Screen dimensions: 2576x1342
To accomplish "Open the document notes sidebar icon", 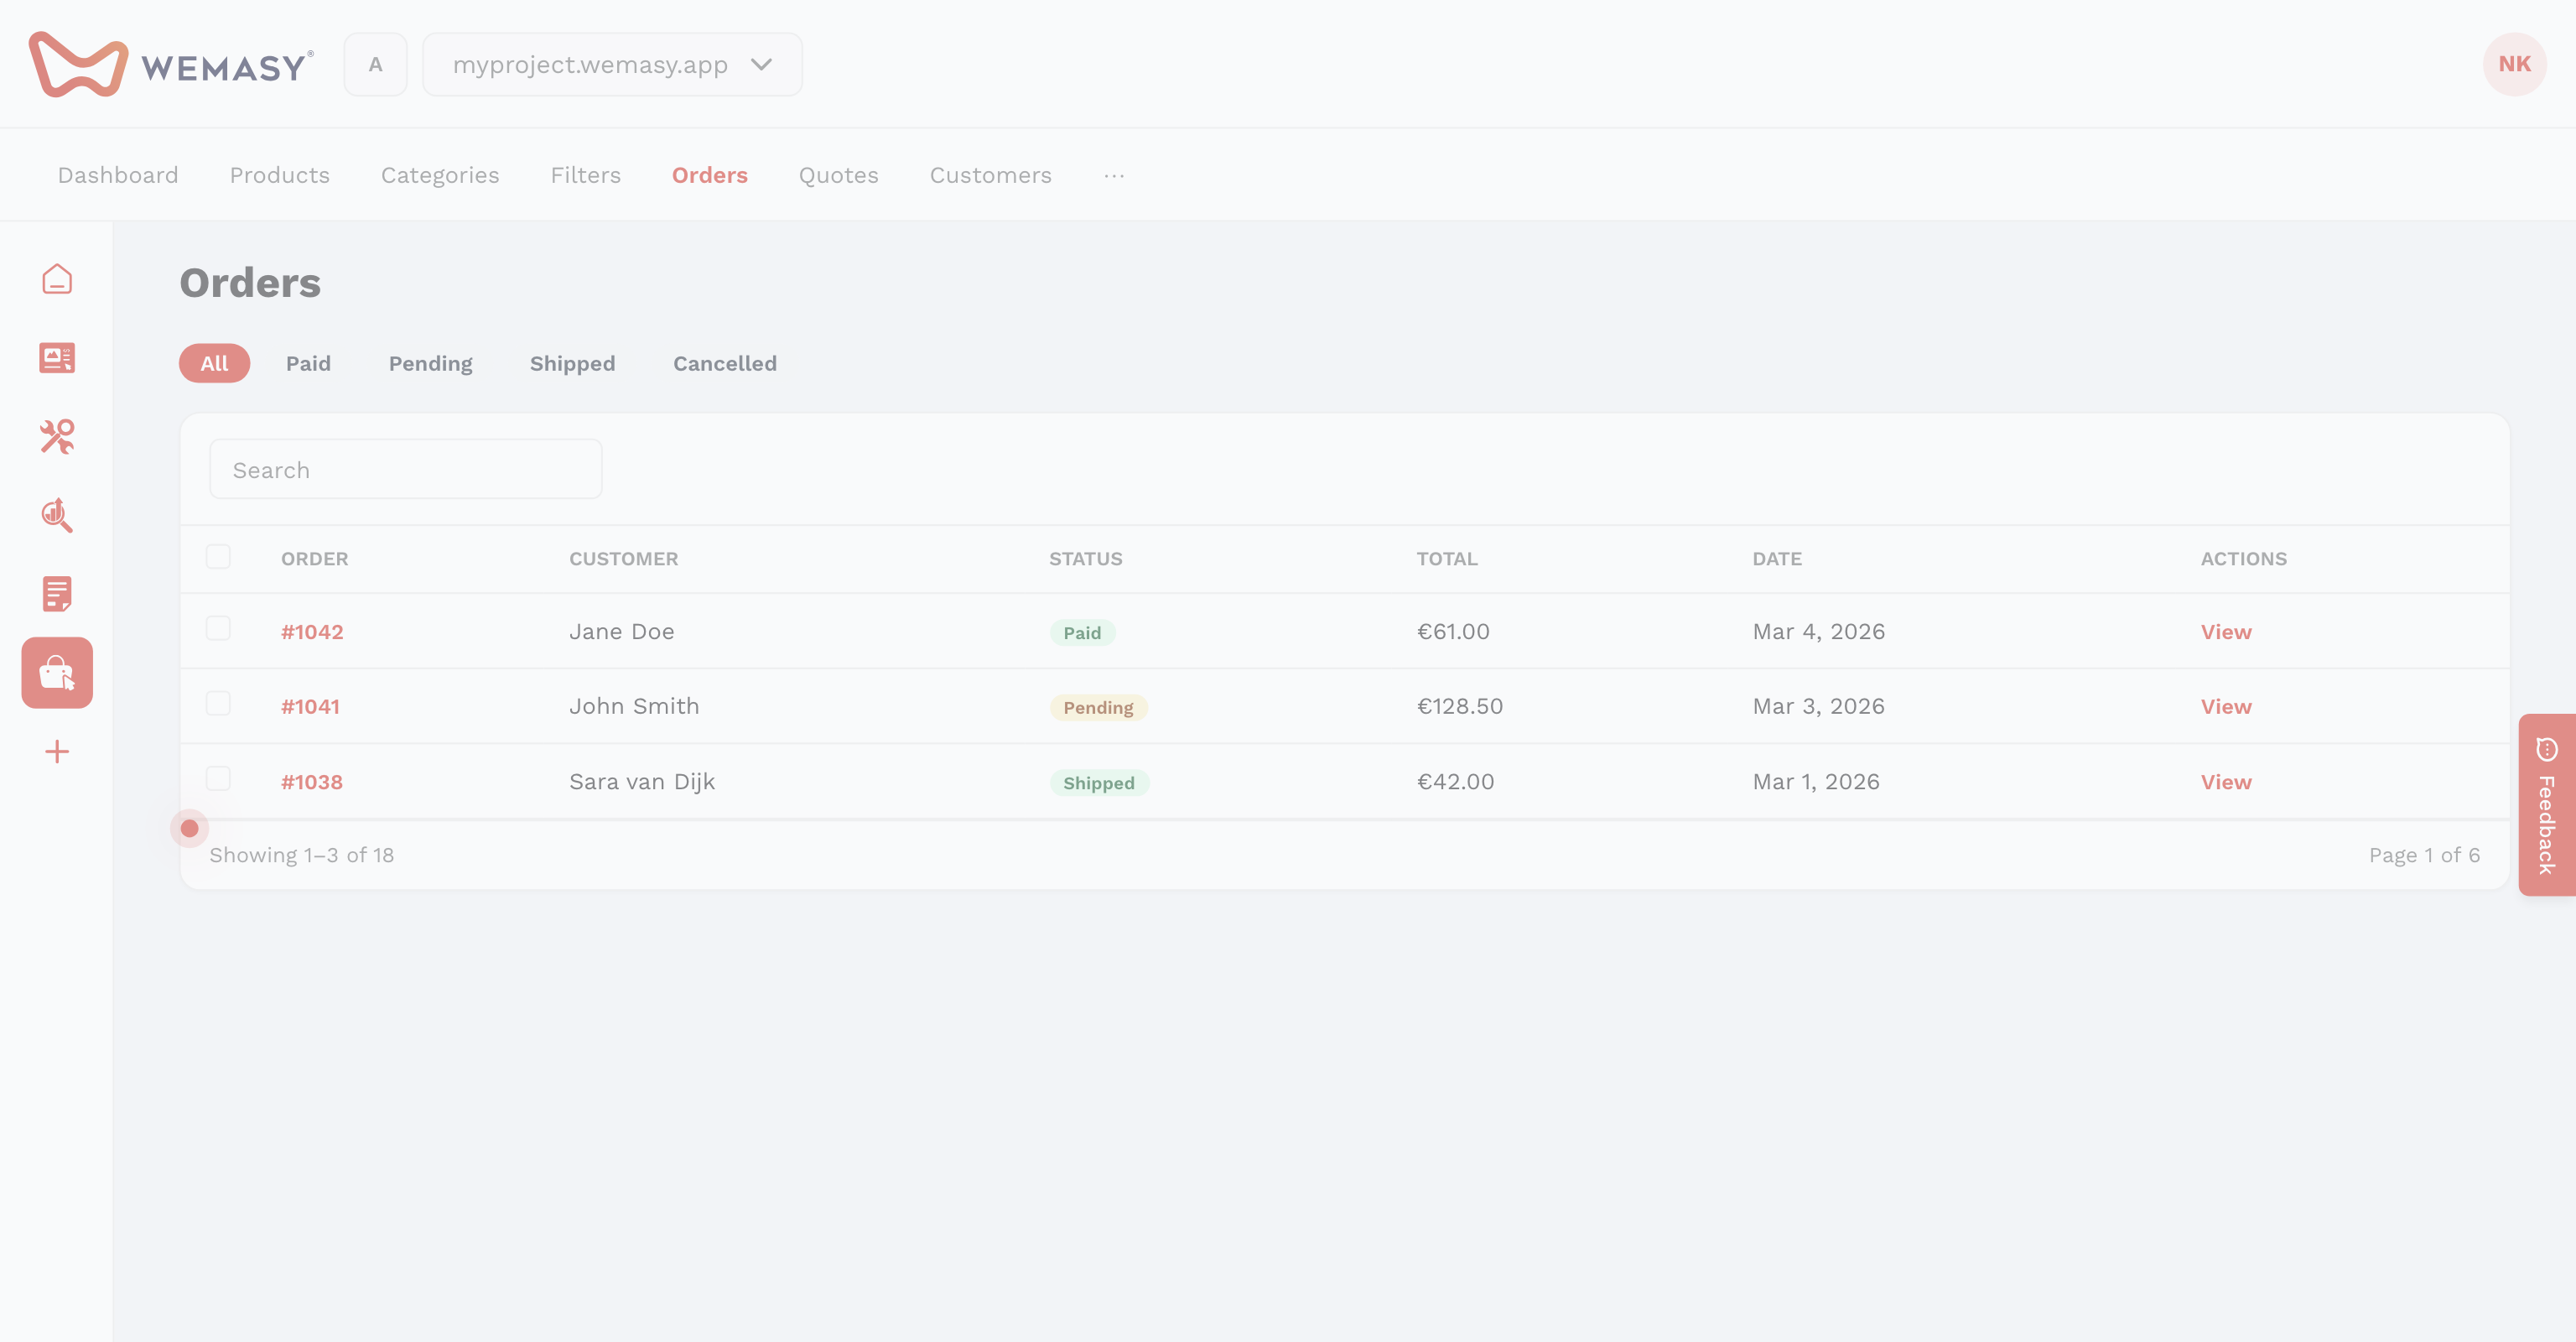I will tap(57, 594).
